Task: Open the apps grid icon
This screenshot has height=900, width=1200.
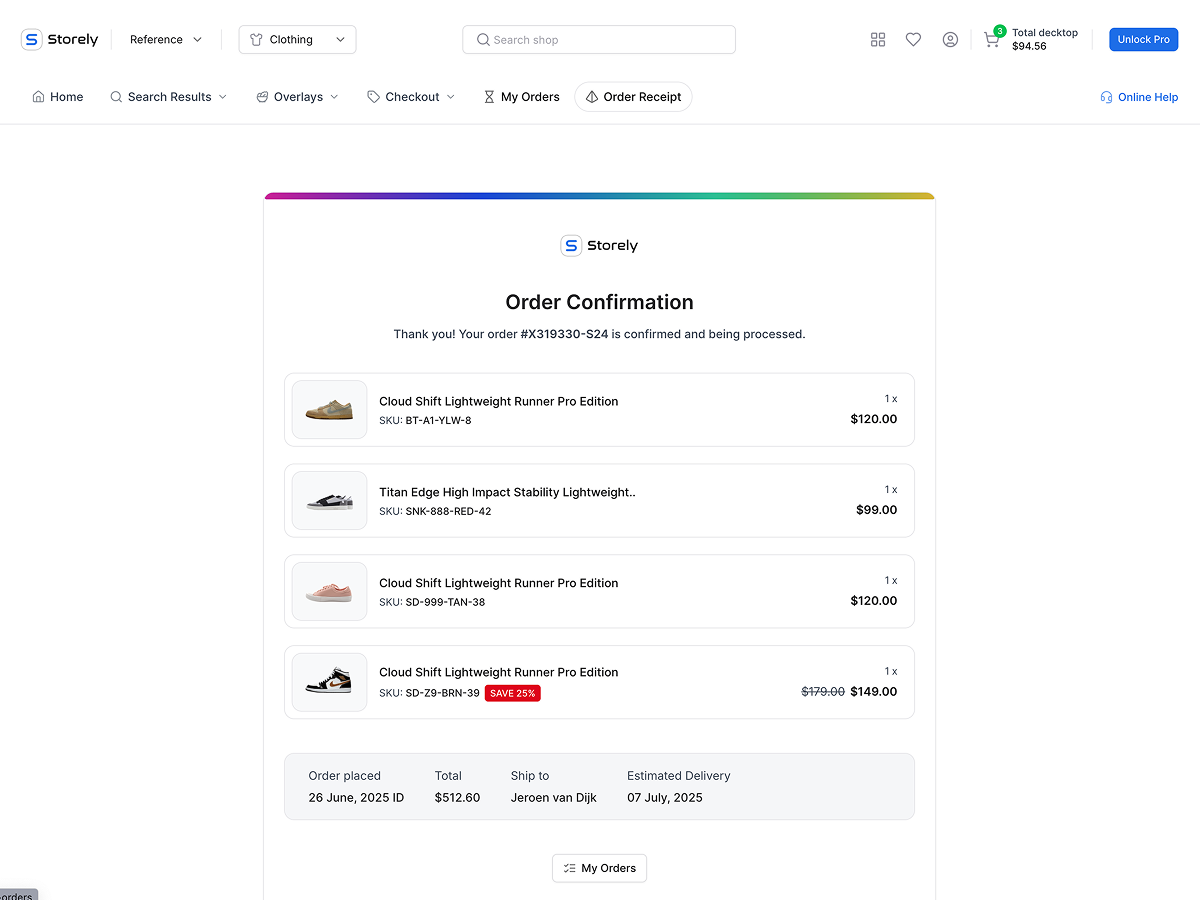Action: [x=878, y=39]
